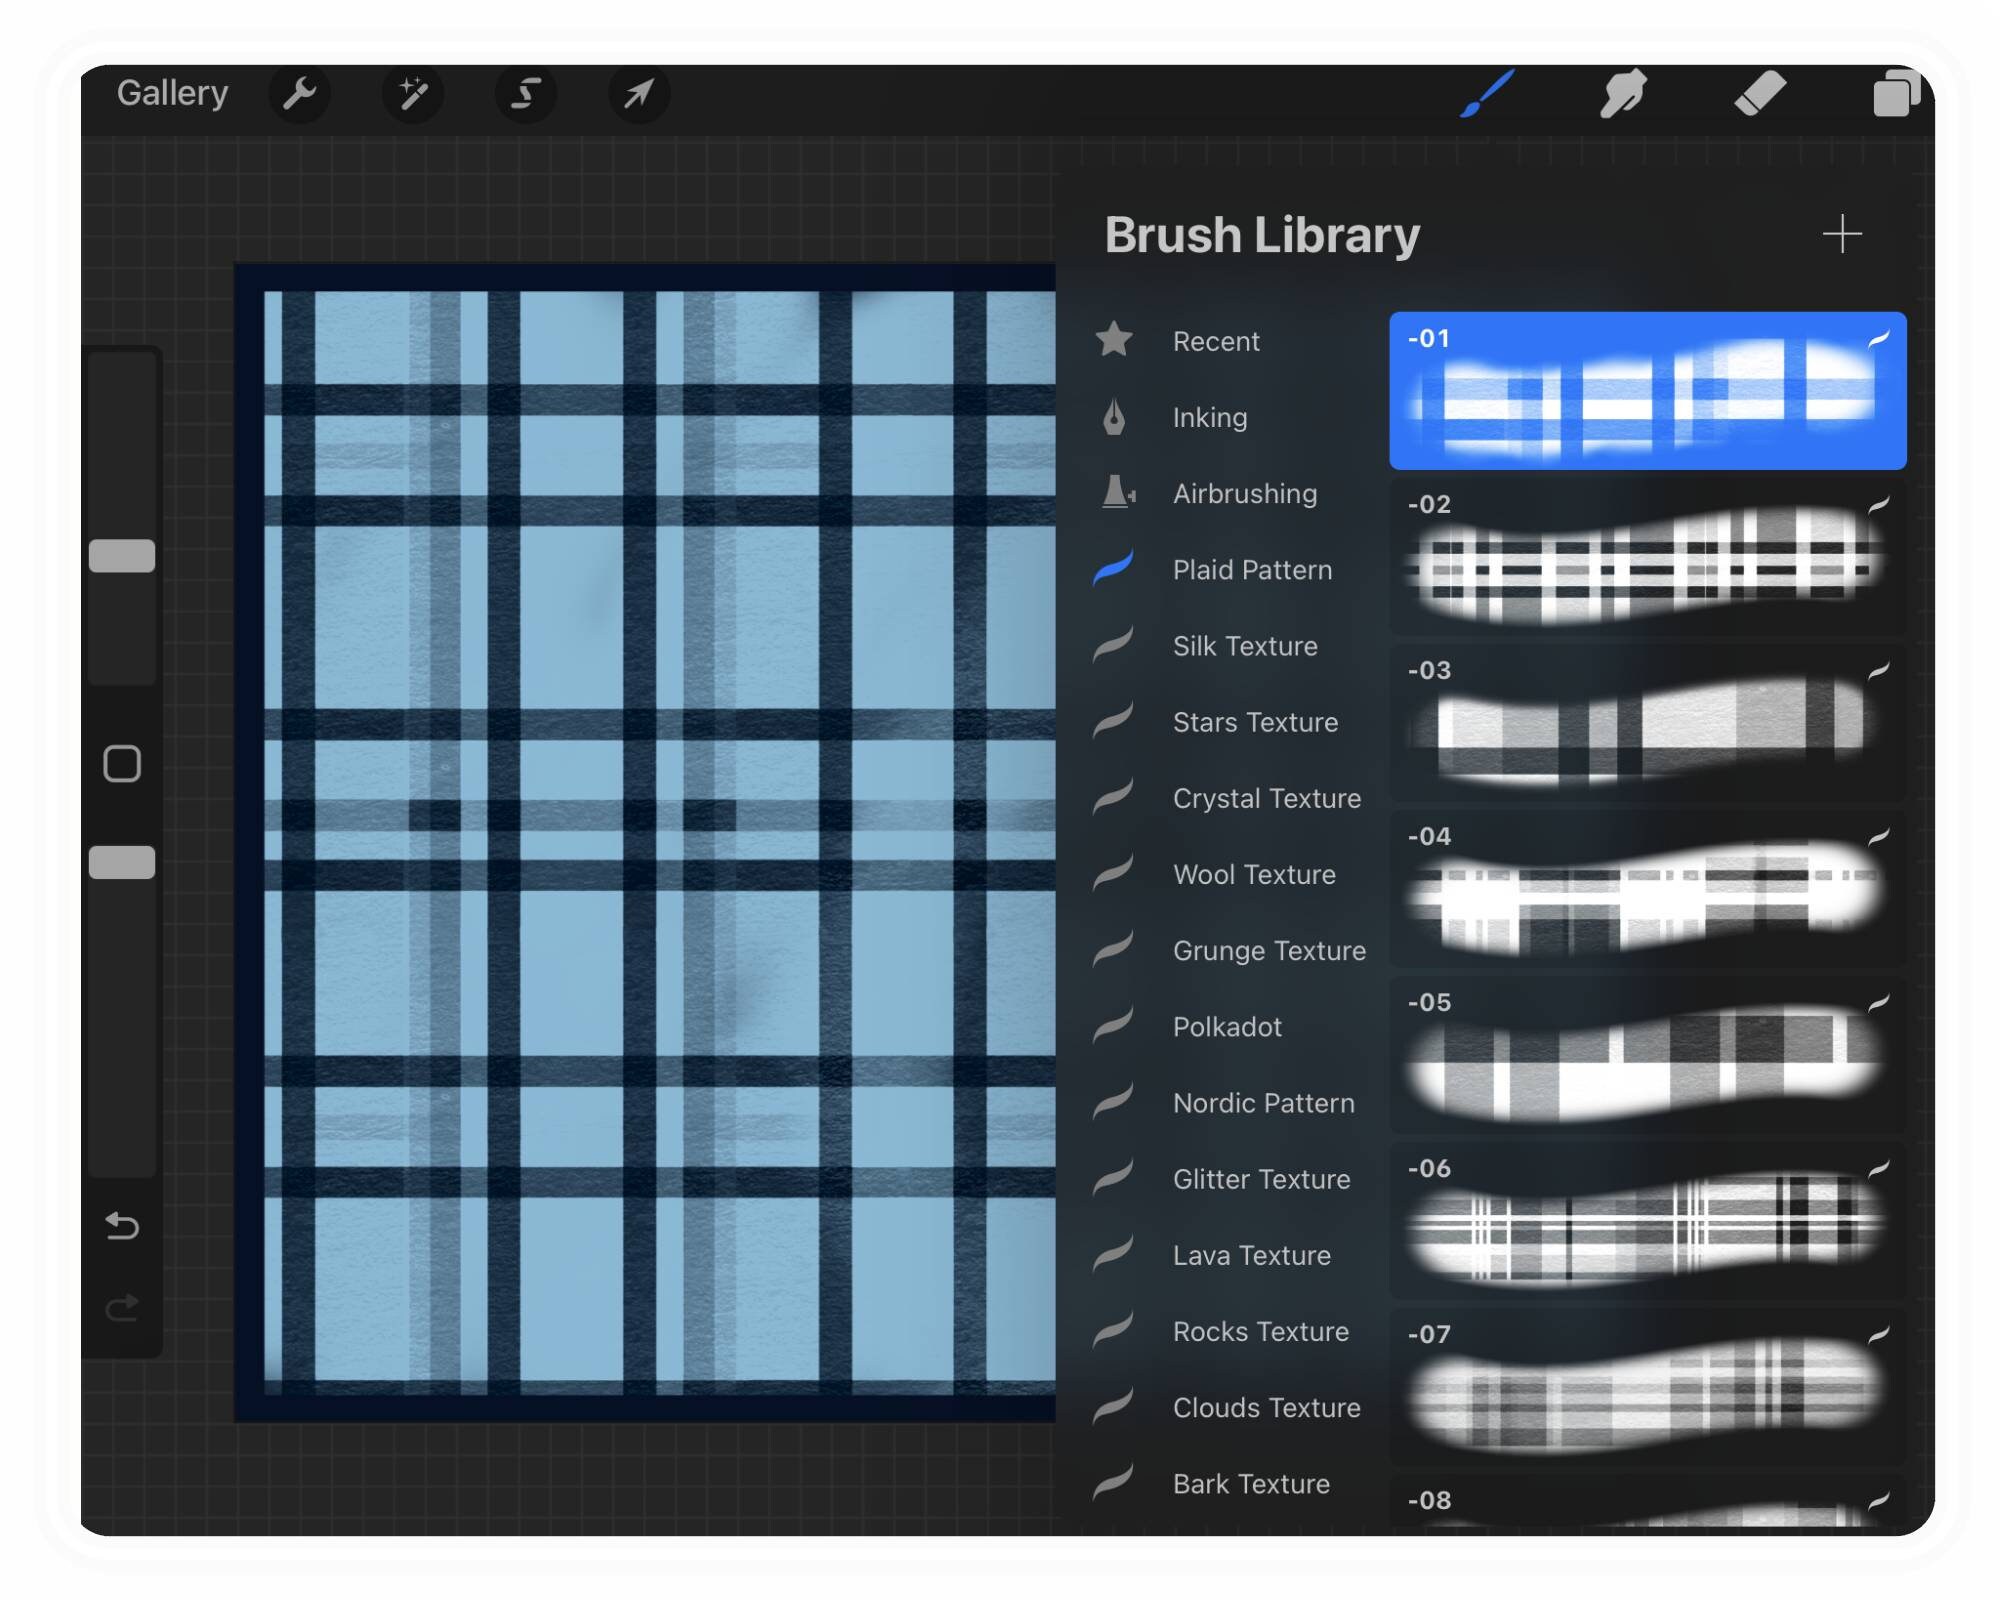Open the Actions menu wrench icon
This screenshot has width=2000, height=1600.
299,93
